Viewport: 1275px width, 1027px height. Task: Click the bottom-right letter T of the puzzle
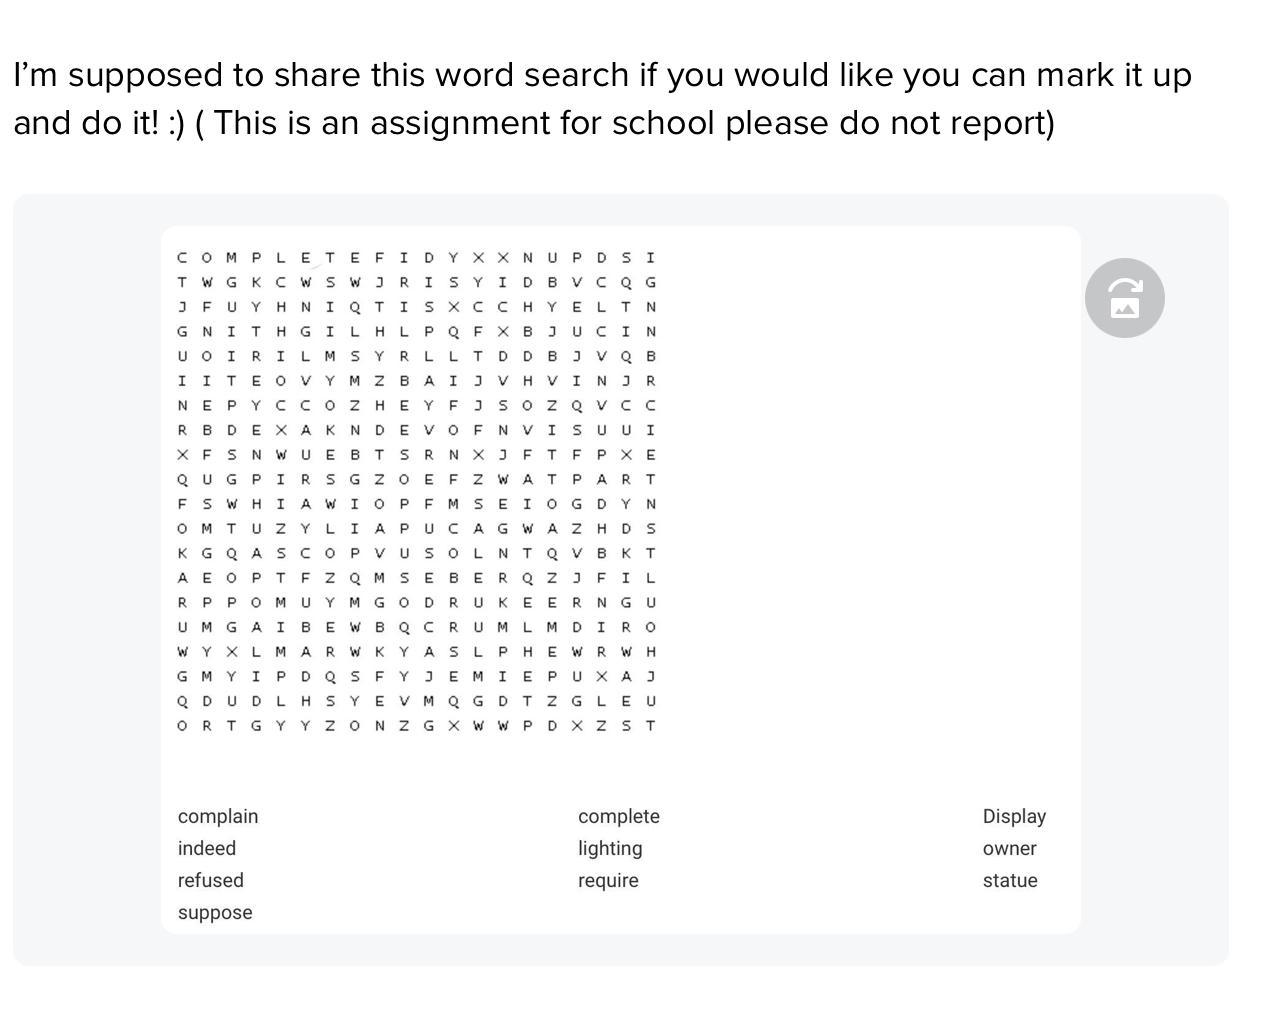point(650,726)
